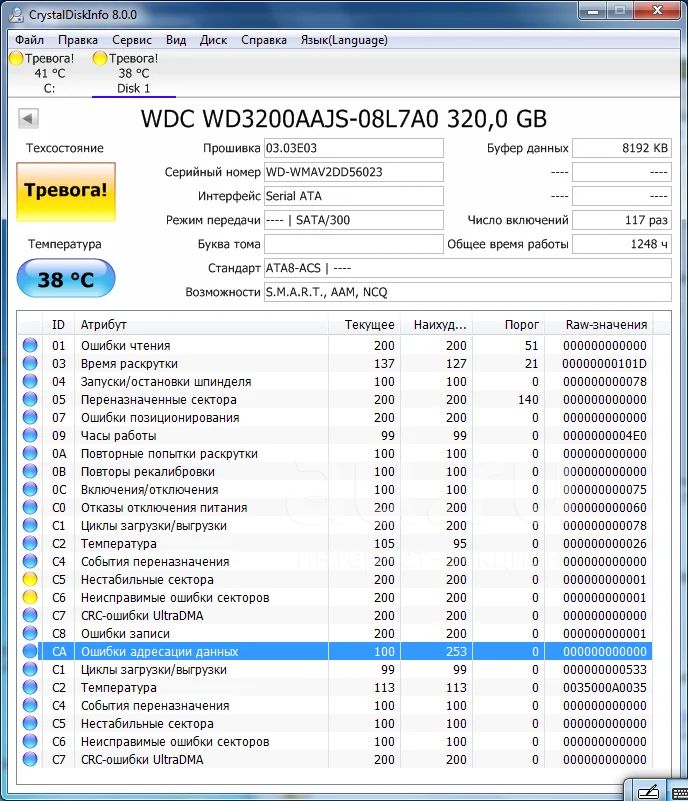Open the Файл menu
Viewport: 688px width, 801px height.
tap(29, 40)
